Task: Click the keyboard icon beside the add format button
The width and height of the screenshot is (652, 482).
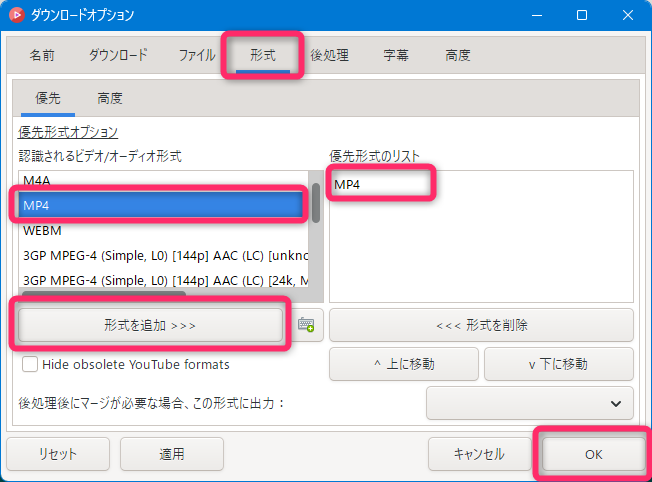Action: (306, 325)
